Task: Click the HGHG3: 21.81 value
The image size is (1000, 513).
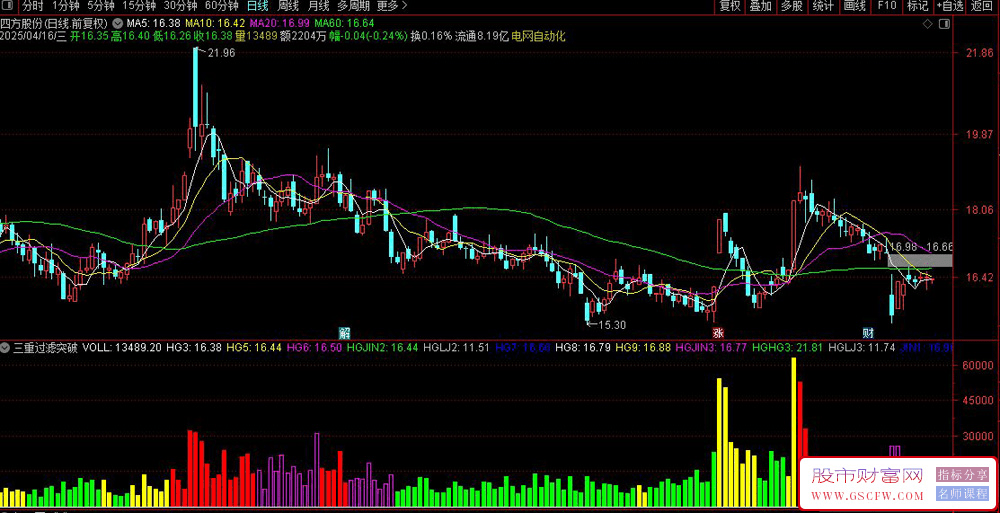Action: pyautogui.click(x=788, y=348)
